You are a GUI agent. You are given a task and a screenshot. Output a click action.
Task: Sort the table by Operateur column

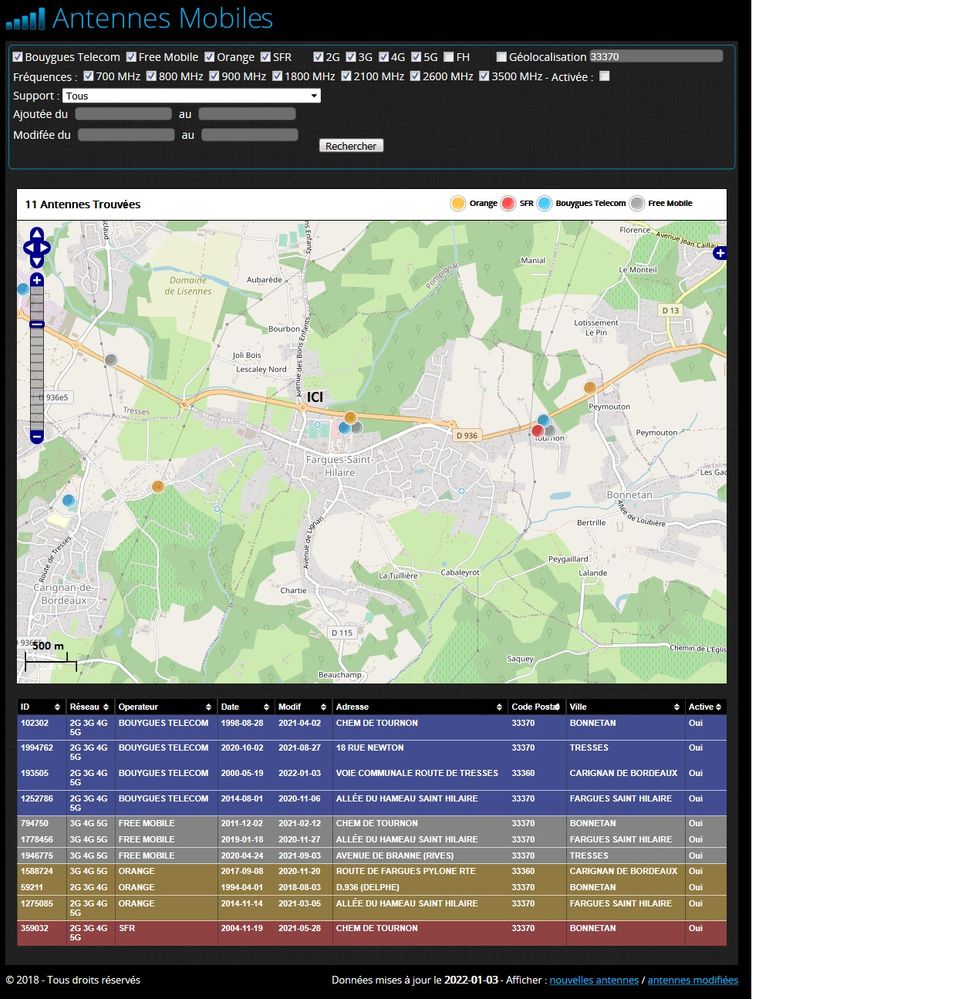pos(165,707)
